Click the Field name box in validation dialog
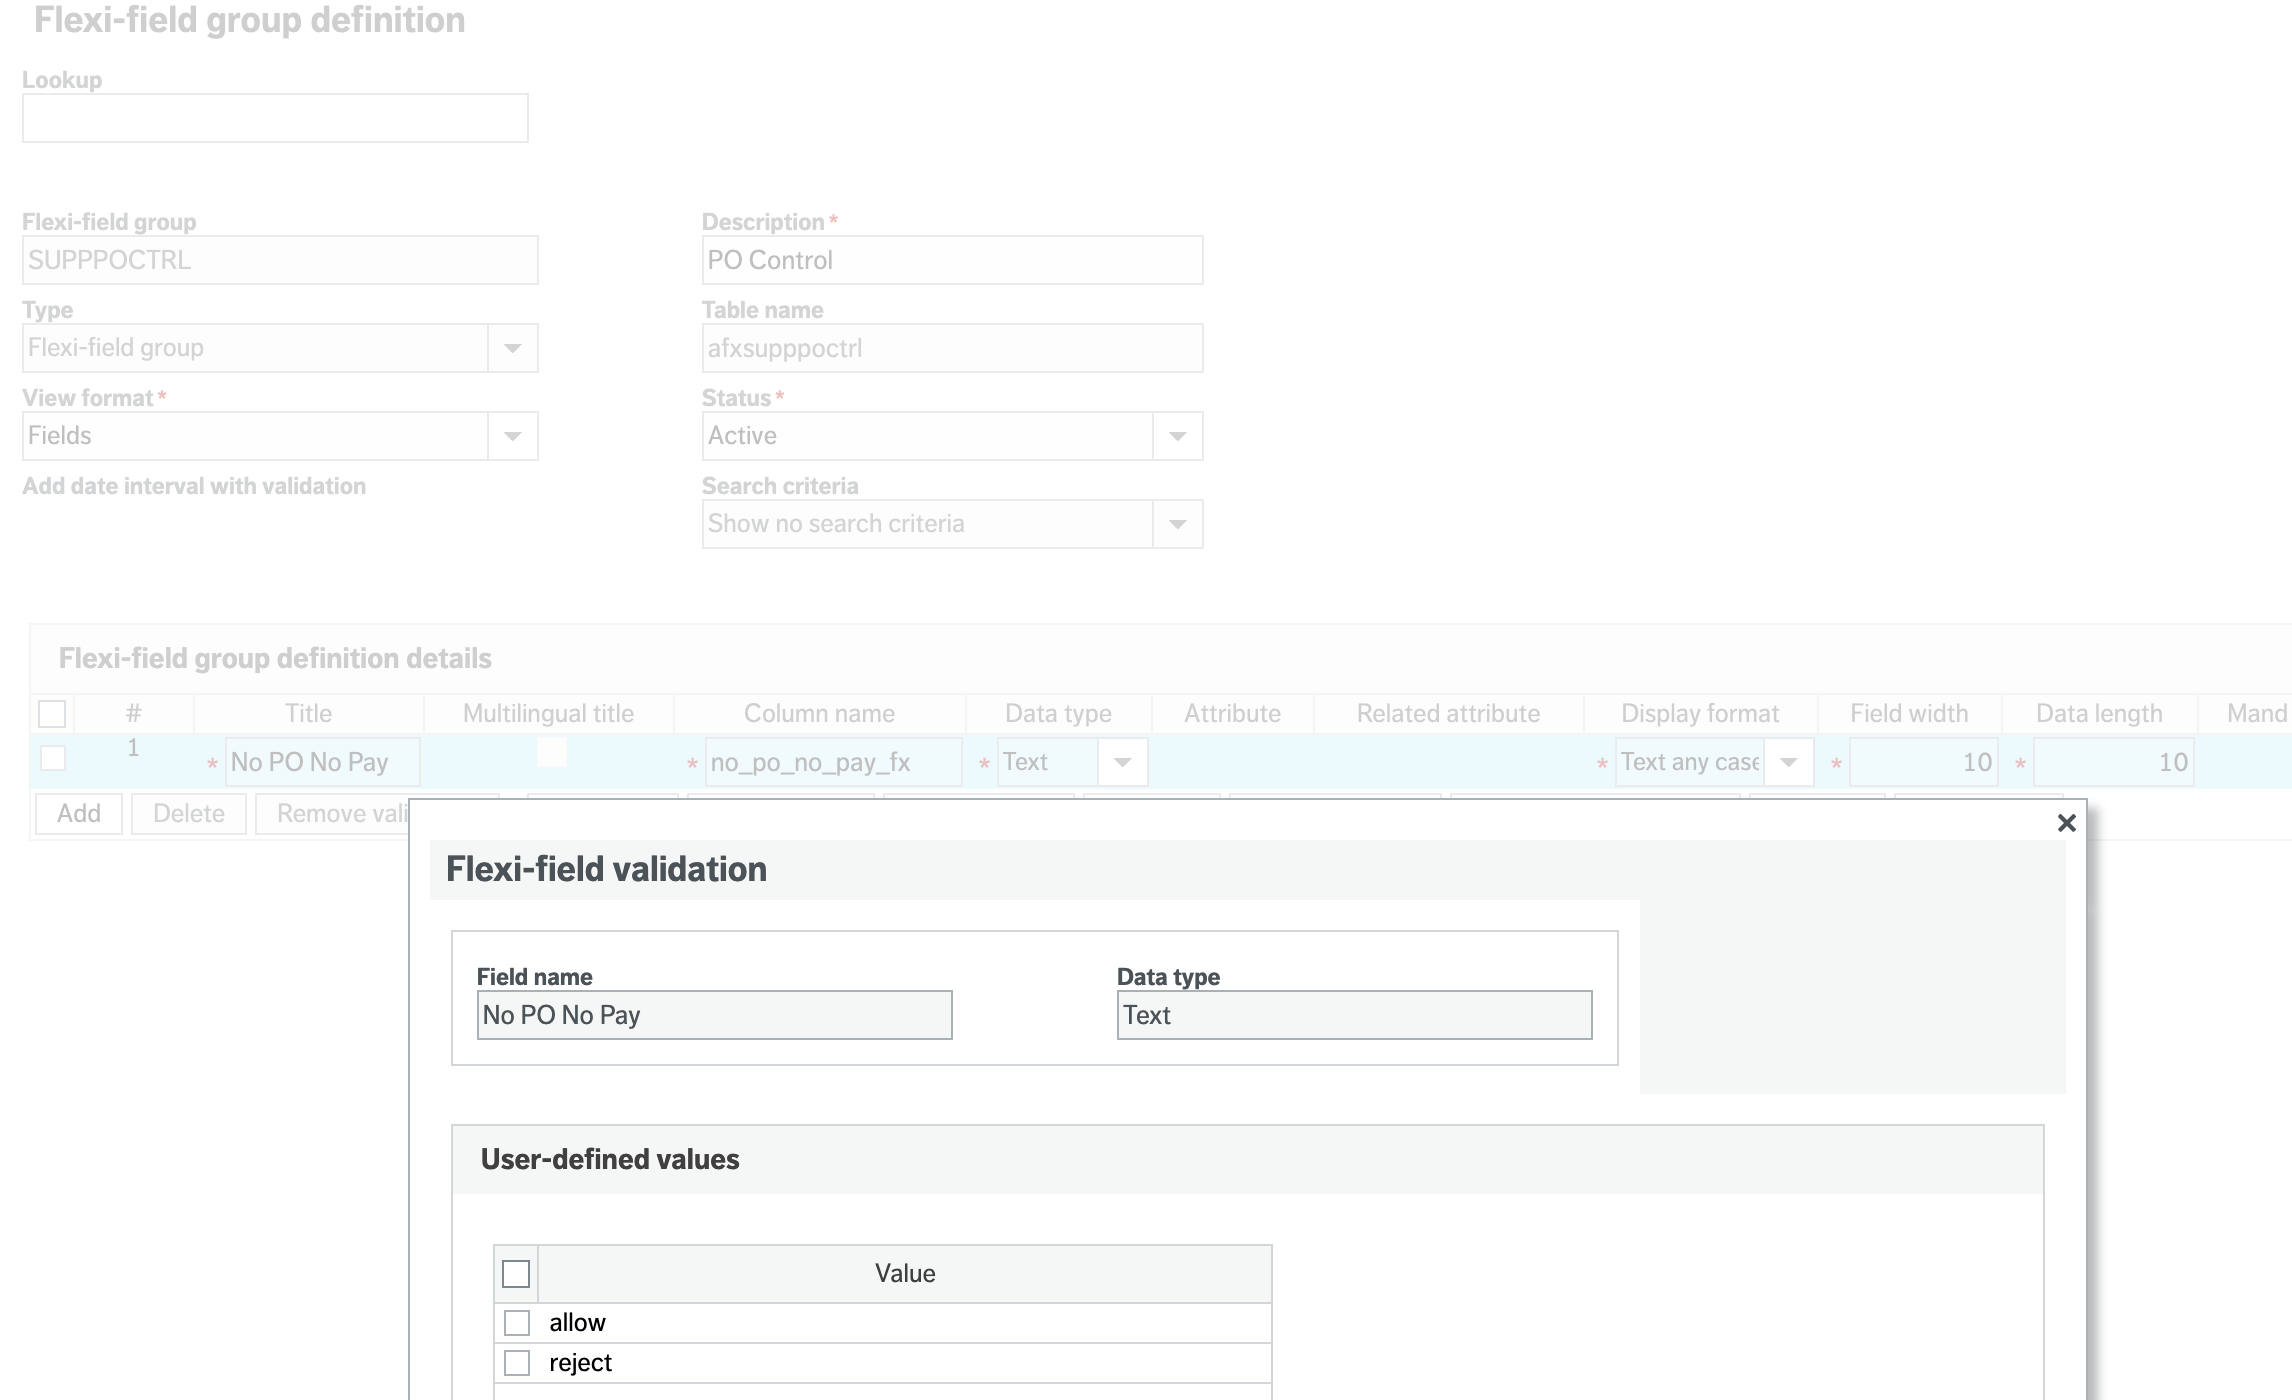2292x1400 pixels. tap(714, 1015)
